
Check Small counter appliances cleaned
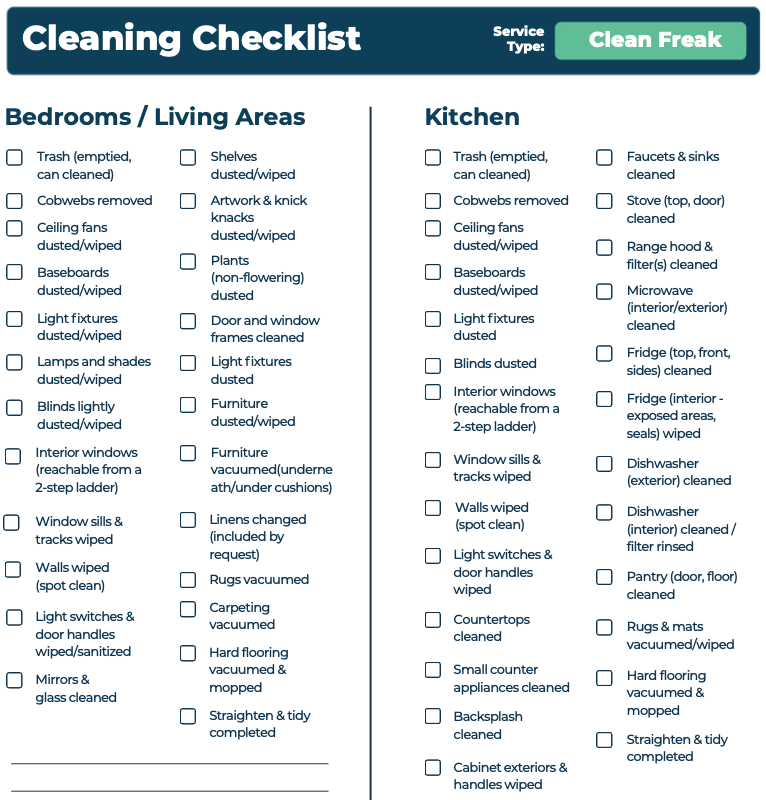(433, 670)
